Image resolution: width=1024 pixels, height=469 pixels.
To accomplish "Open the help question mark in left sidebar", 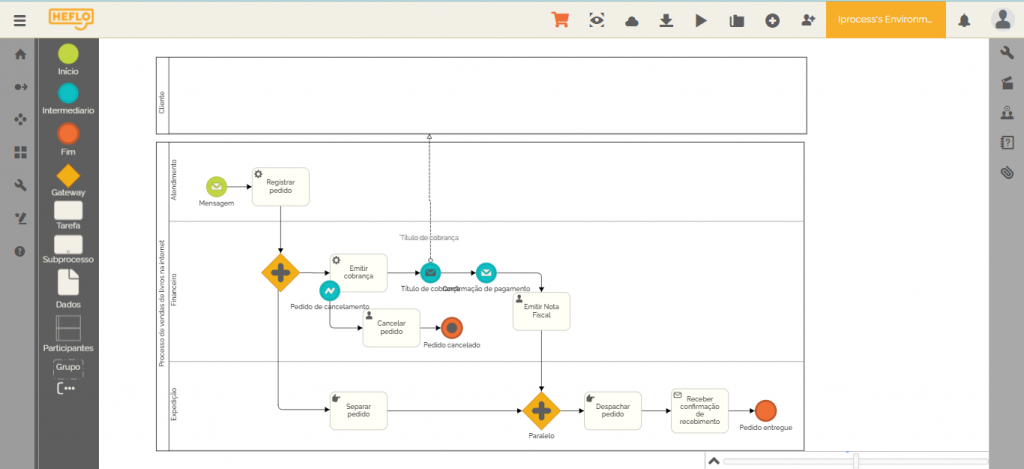I will [19, 251].
